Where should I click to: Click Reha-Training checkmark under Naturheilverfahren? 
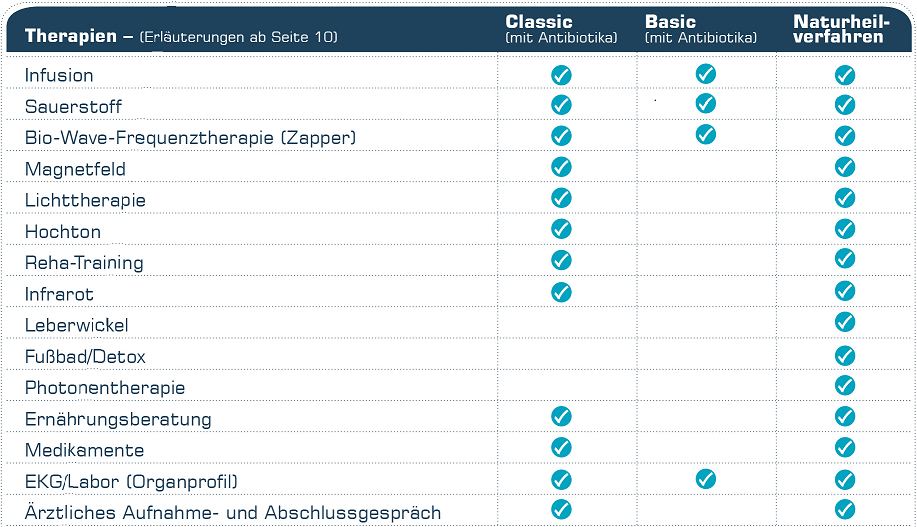tap(845, 260)
